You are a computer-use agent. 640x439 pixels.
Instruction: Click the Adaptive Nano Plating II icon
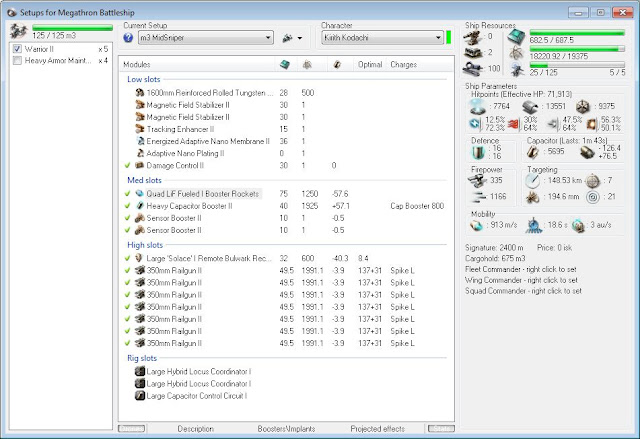tap(140, 153)
